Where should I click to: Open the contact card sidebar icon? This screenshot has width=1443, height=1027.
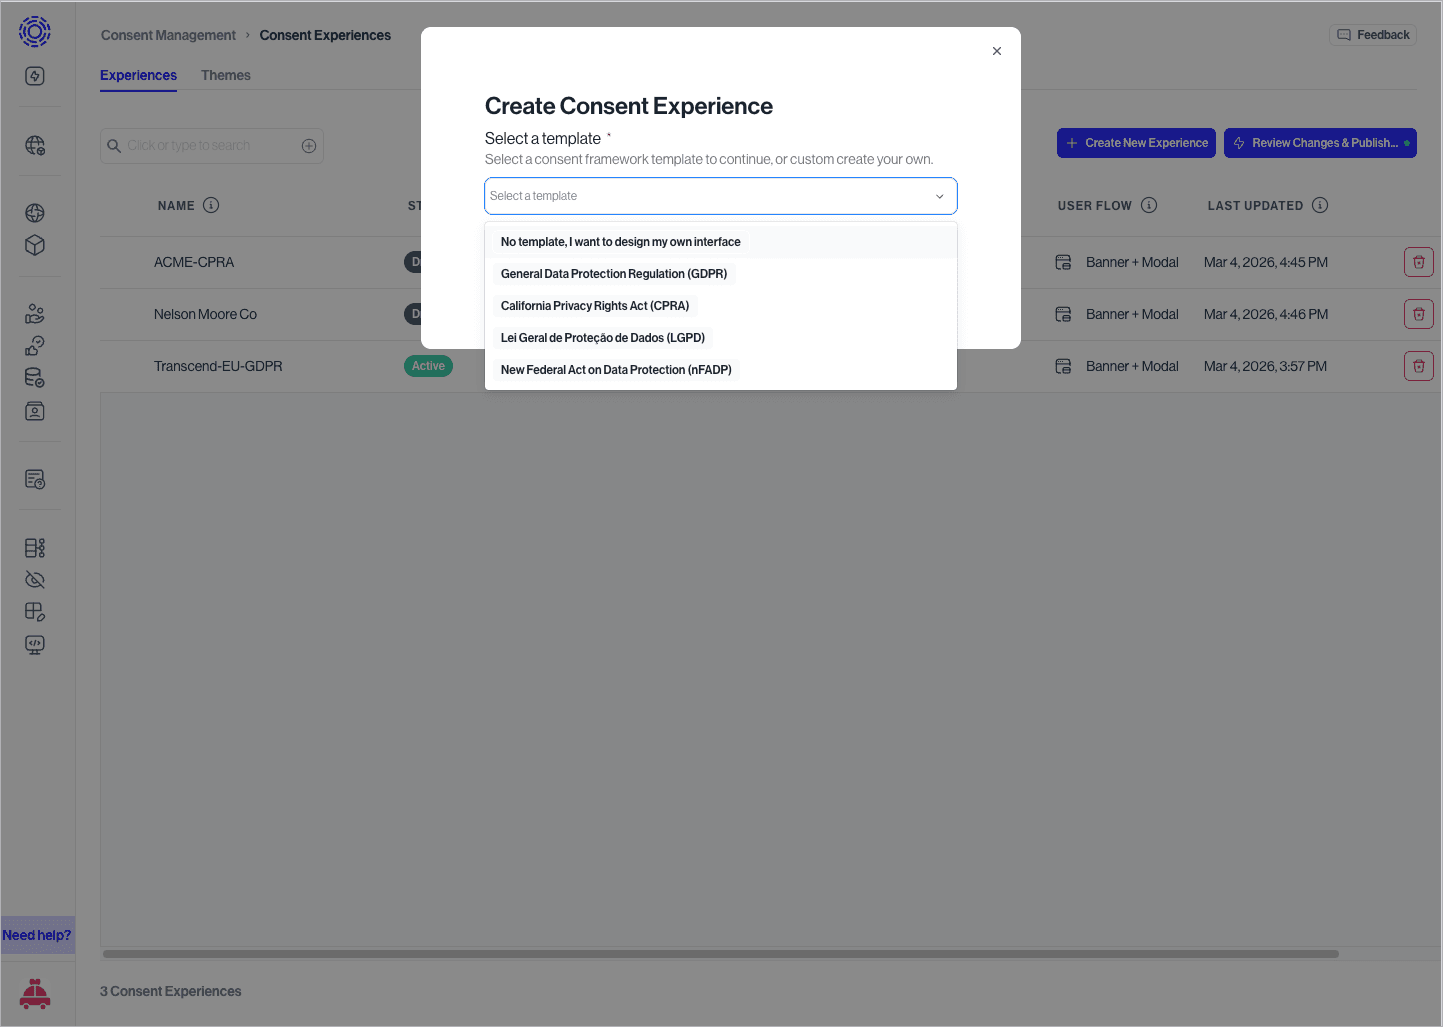point(35,411)
